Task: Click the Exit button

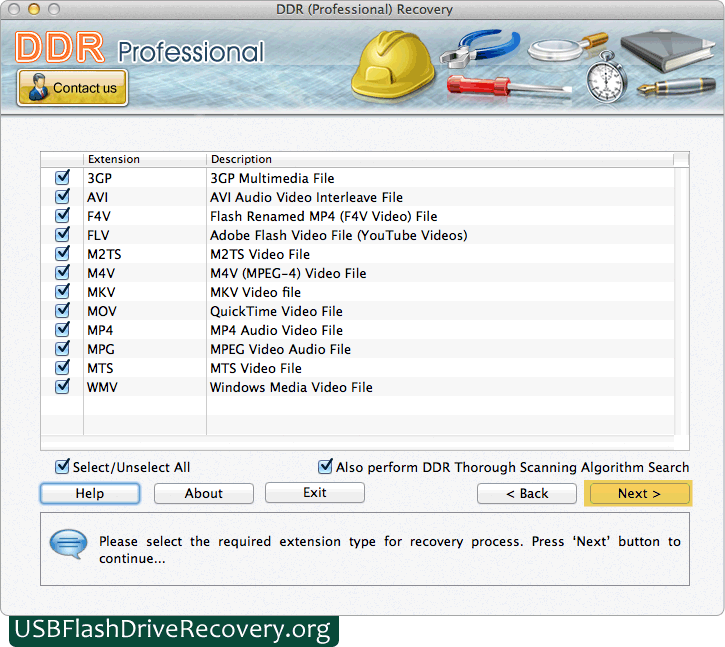Action: (x=314, y=493)
